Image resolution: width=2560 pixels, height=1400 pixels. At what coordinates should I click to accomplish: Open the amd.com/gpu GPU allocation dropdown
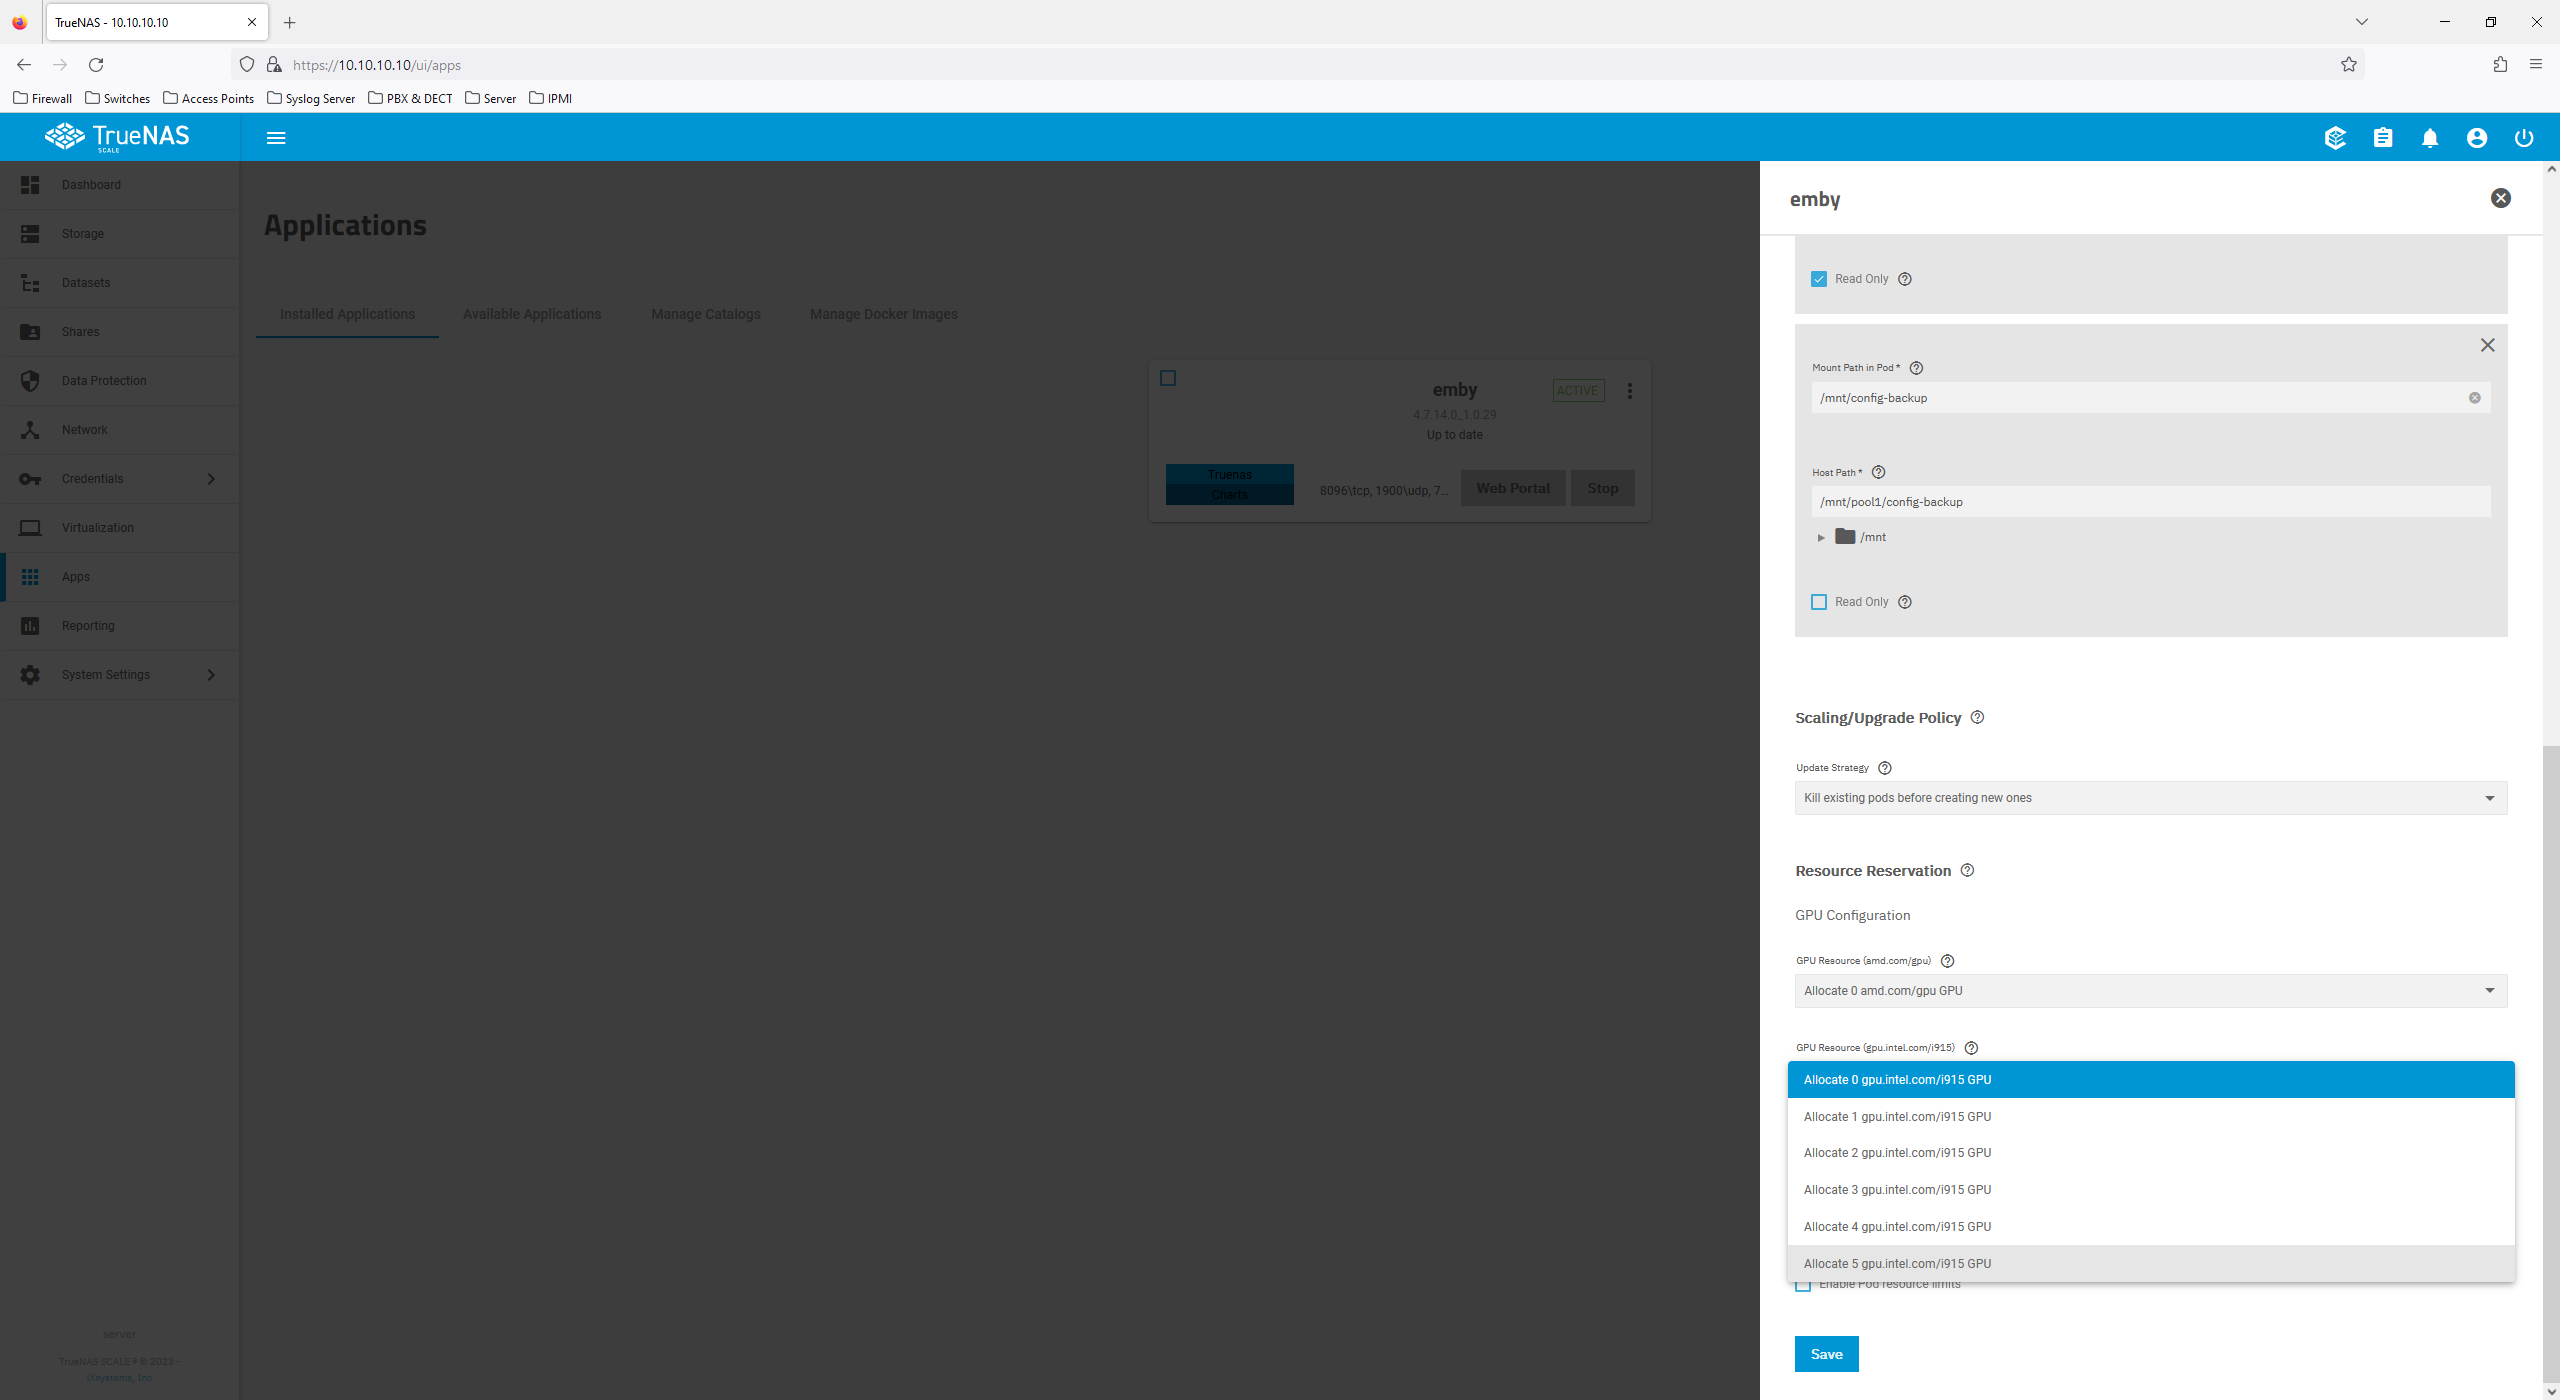(2150, 990)
